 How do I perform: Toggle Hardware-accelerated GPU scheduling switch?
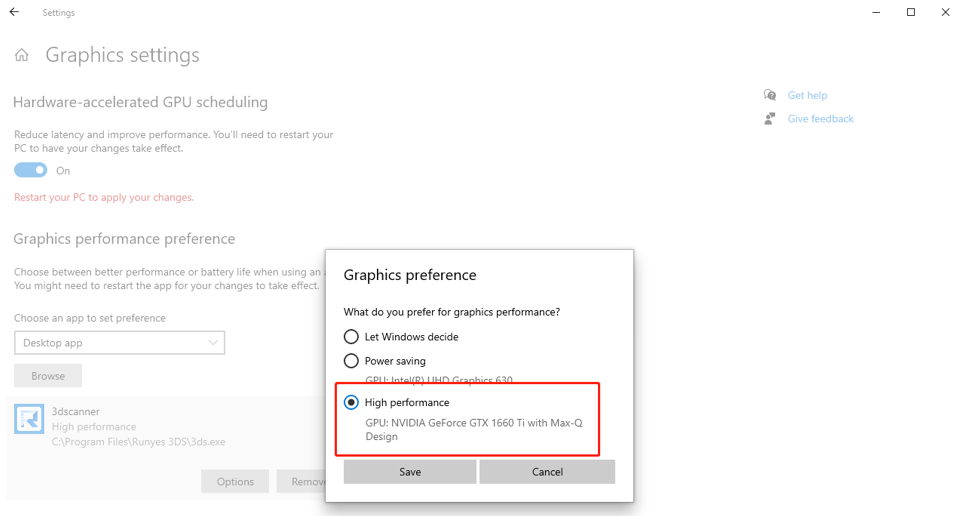pyautogui.click(x=31, y=170)
